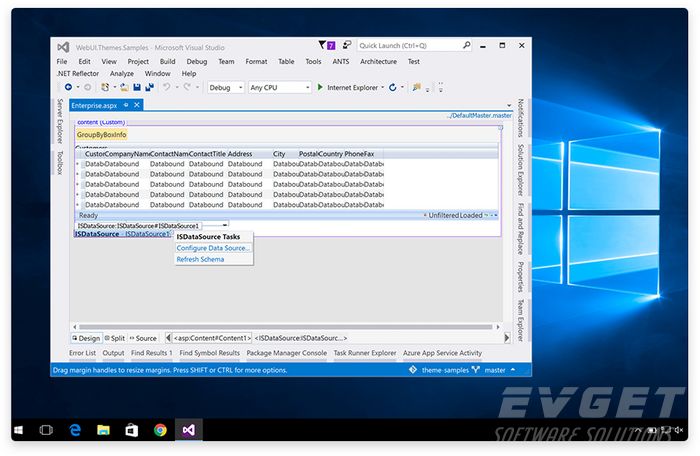Click the Navigate Forward toolbar icon
Image resolution: width=700 pixels, height=456 pixels.
click(x=88, y=87)
